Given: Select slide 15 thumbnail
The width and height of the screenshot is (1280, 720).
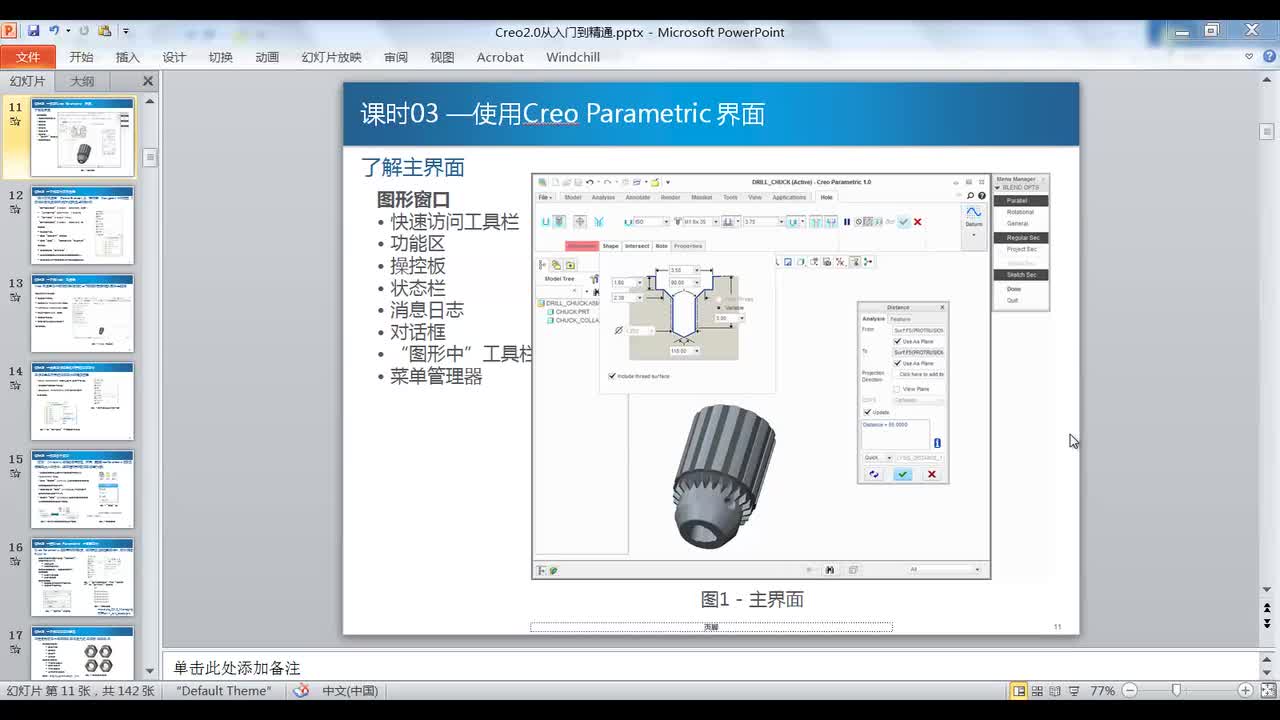Looking at the screenshot, I should (x=82, y=489).
